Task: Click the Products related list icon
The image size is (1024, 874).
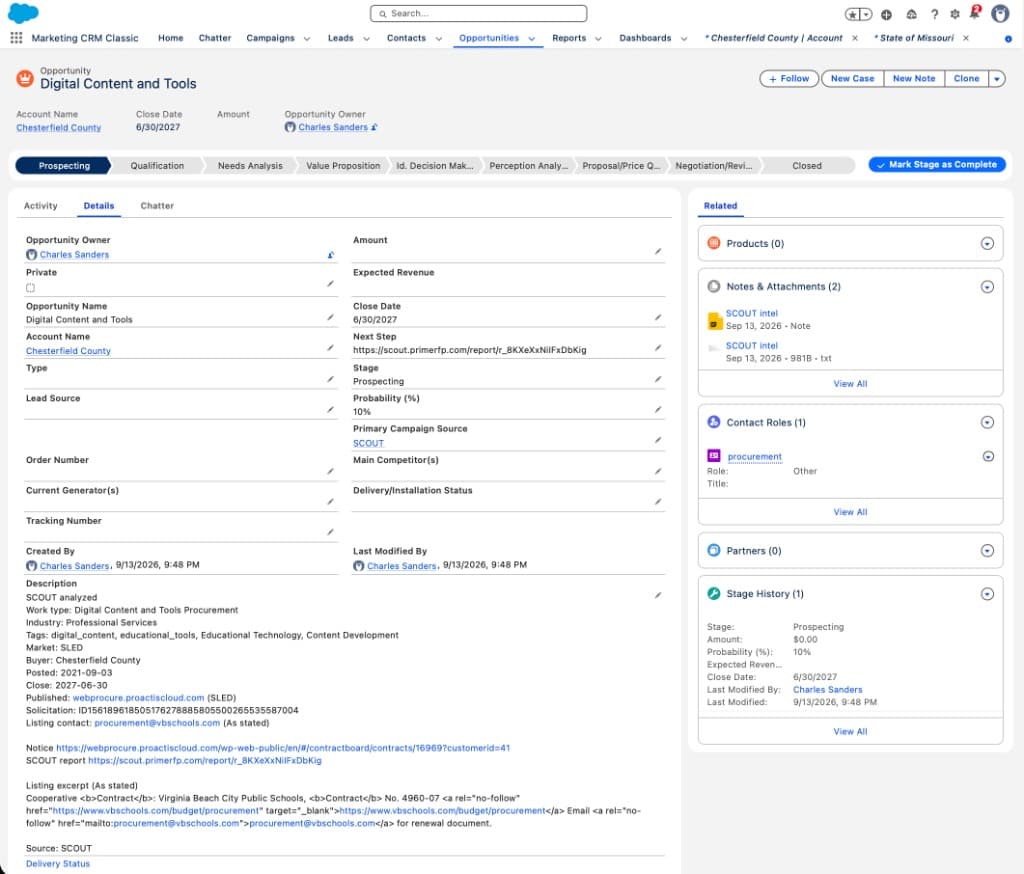Action: click(714, 243)
